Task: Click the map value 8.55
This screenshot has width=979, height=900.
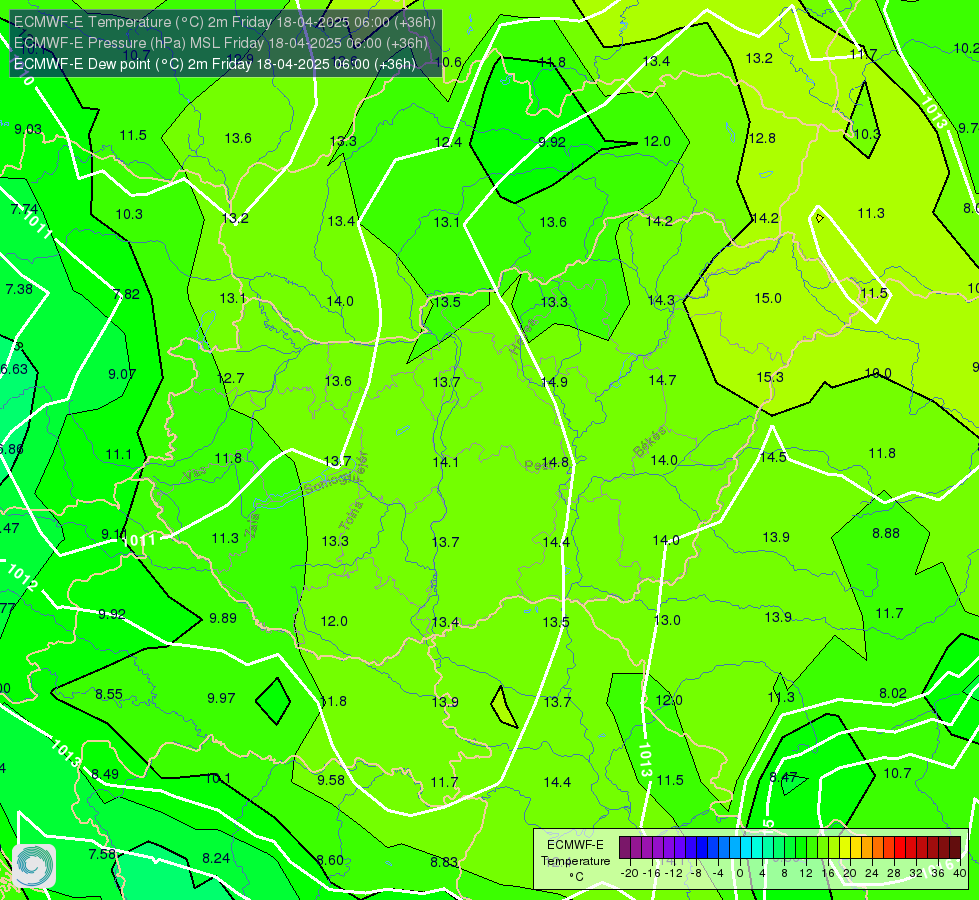Action: pos(109,694)
